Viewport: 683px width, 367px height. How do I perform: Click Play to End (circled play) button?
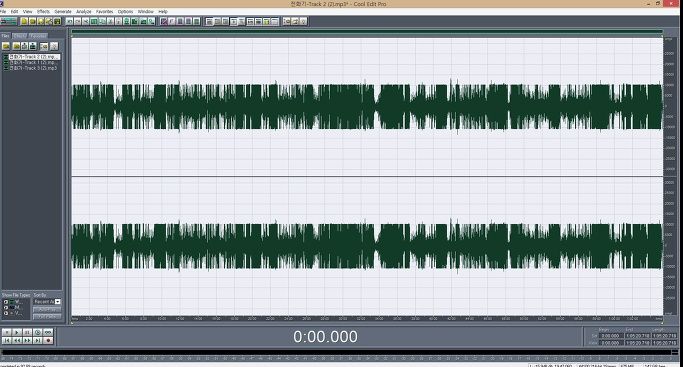click(x=38, y=332)
